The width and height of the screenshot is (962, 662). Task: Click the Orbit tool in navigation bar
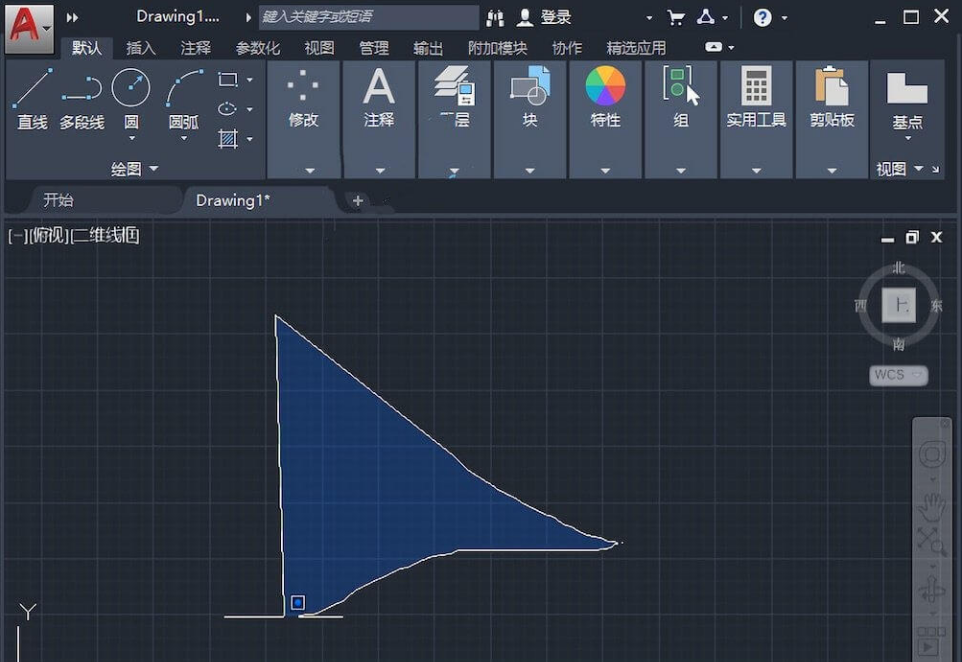click(932, 589)
